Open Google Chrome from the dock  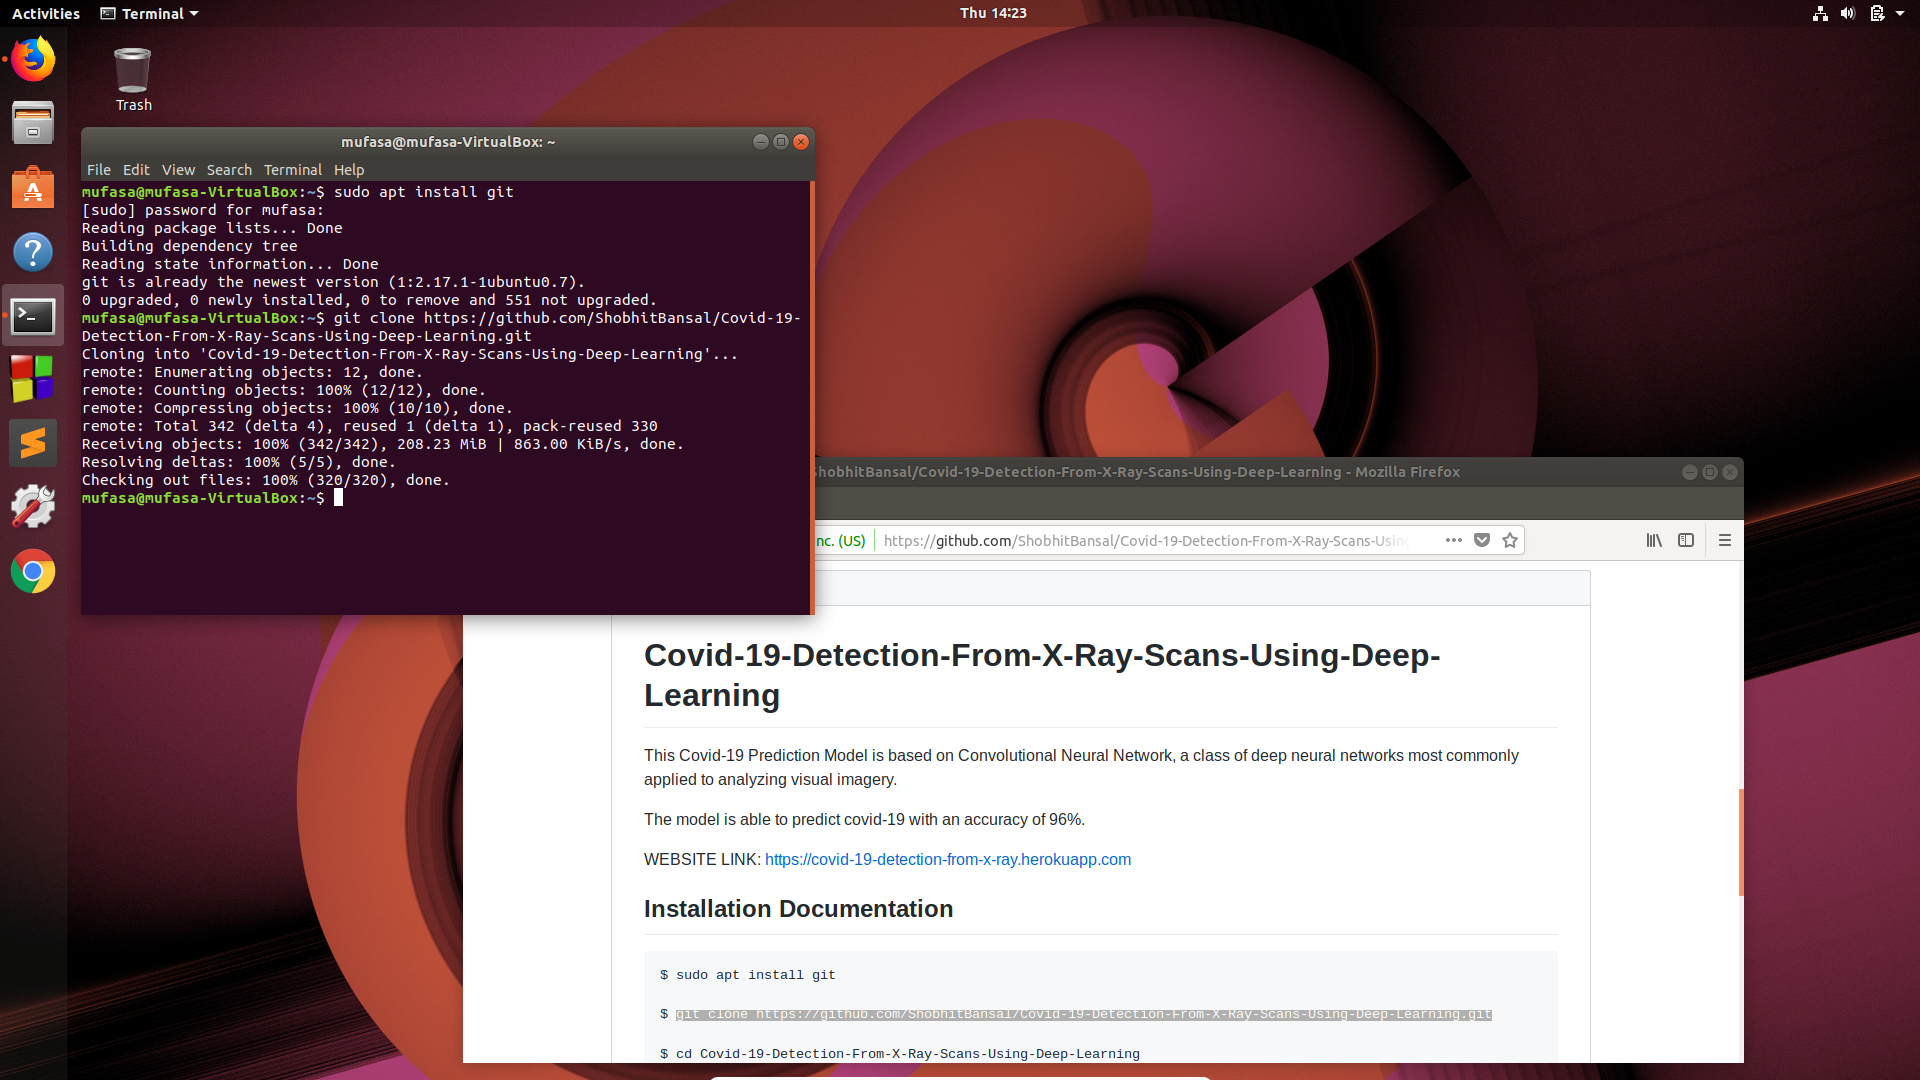pos(33,572)
